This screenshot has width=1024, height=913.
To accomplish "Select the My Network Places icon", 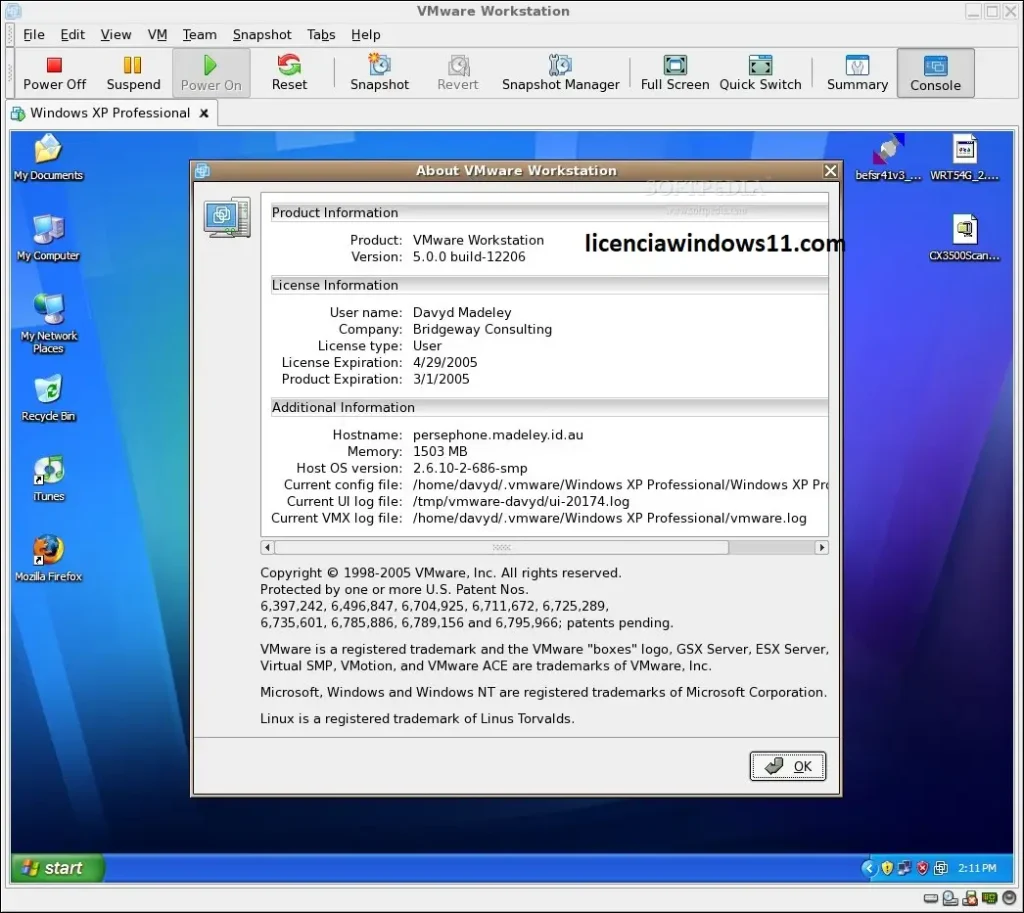I will [x=48, y=324].
